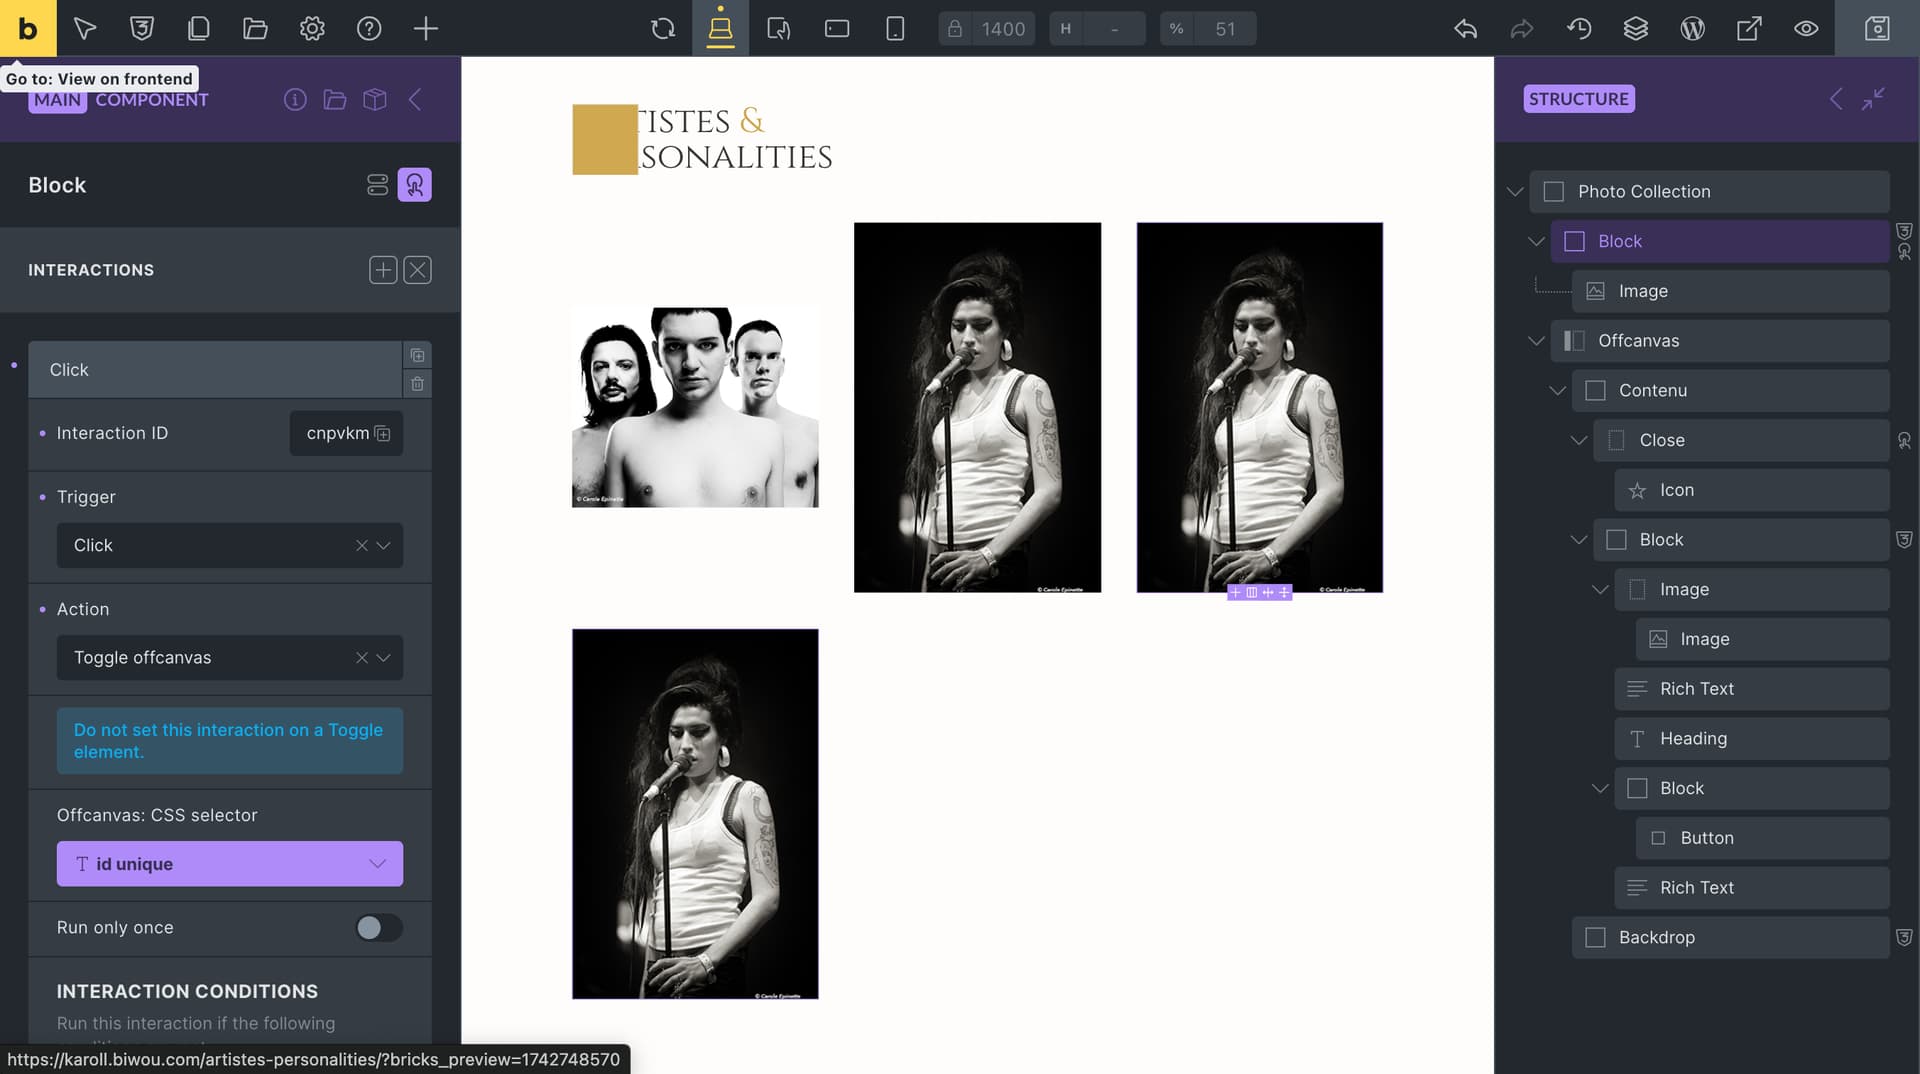This screenshot has width=1920, height=1074.
Task: Open the interactions icon in Block header
Action: pyautogui.click(x=415, y=185)
